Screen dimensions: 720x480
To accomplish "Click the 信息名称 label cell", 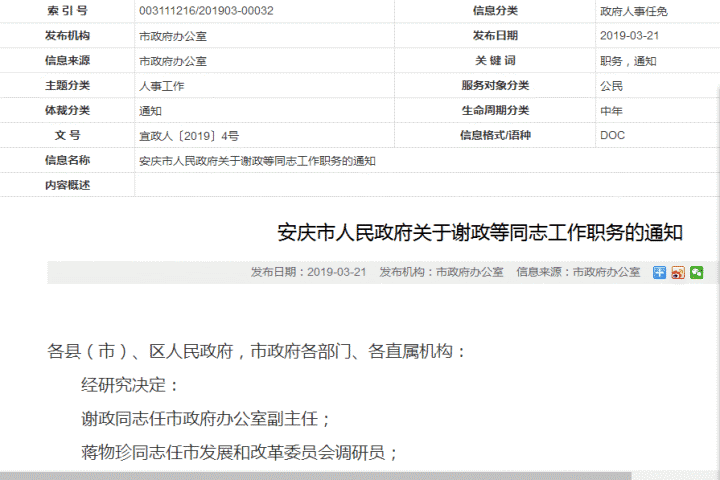I will (68, 160).
